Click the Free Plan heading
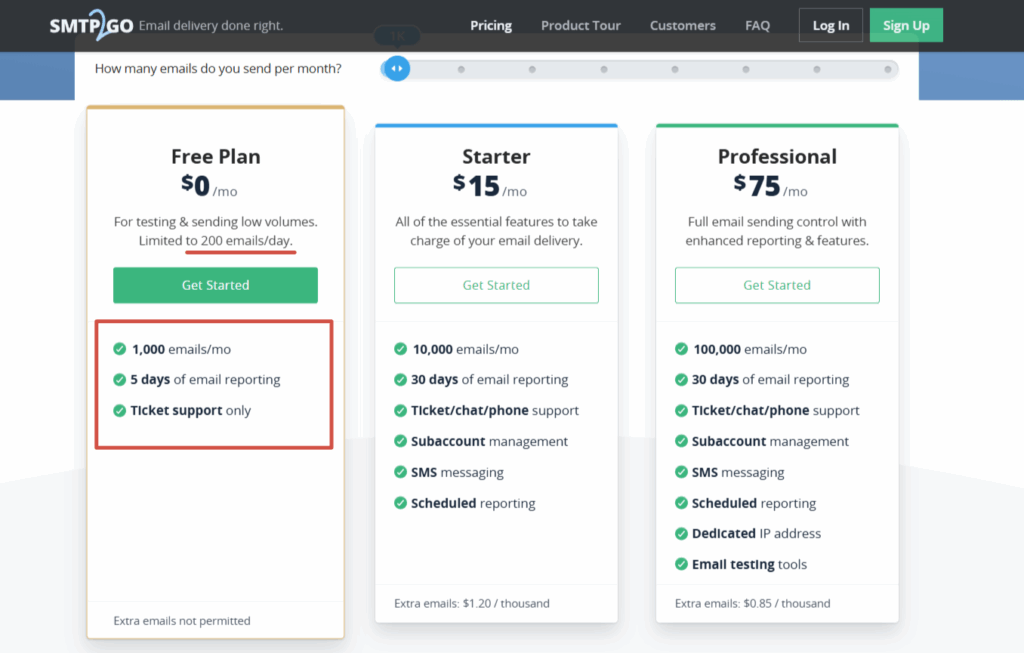Screen dimensions: 1024x653 (216, 157)
